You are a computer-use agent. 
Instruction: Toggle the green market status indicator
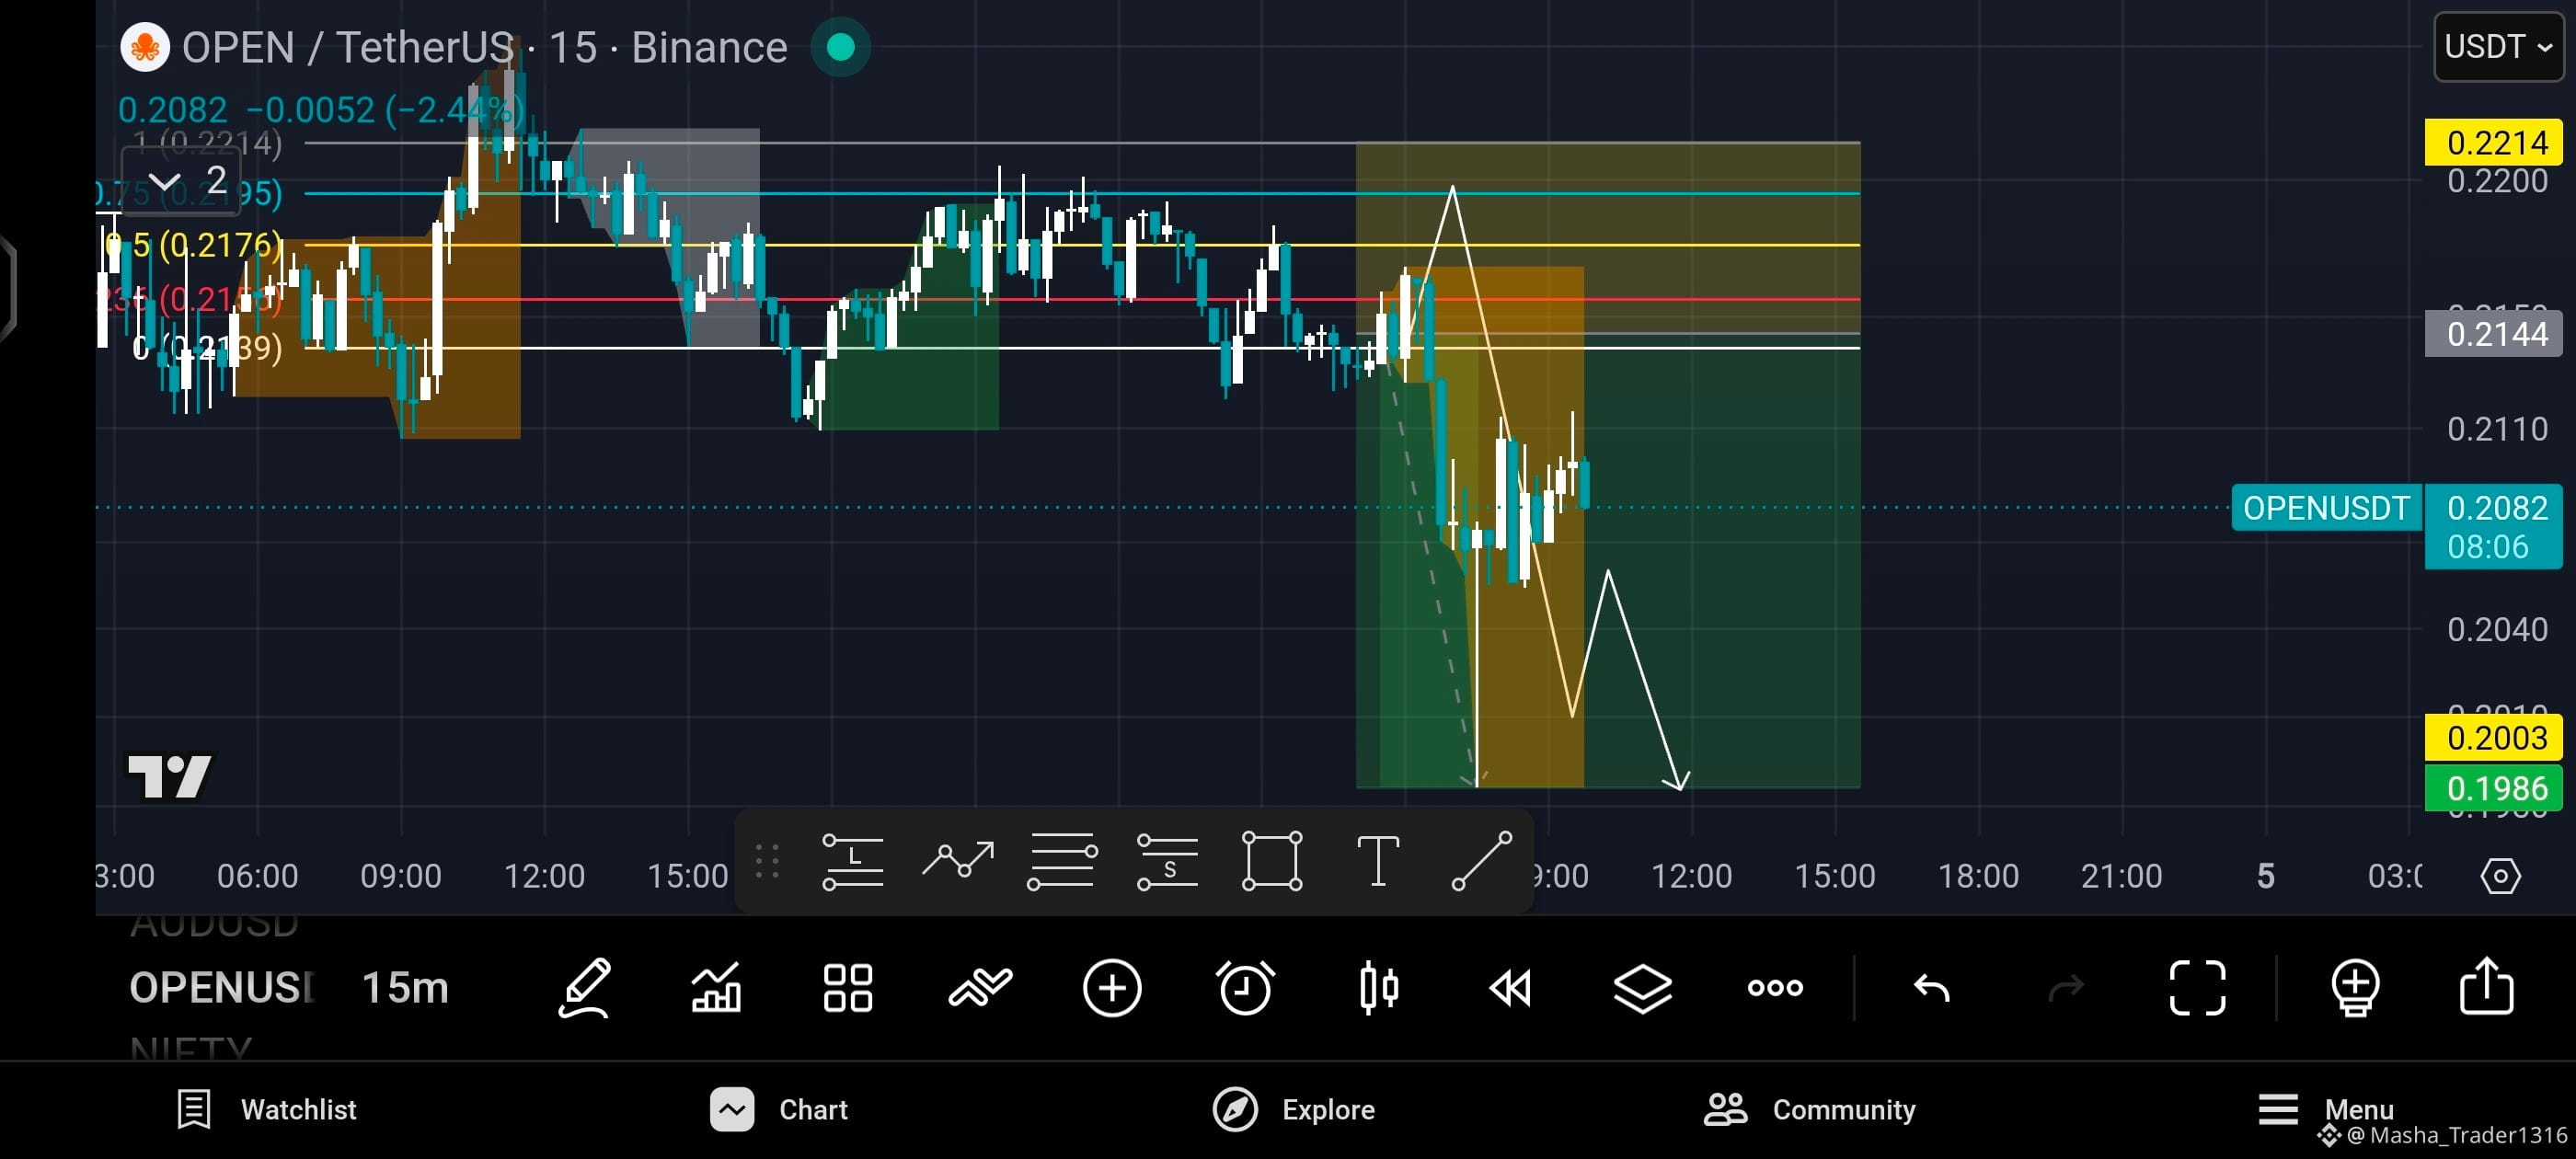[x=840, y=47]
